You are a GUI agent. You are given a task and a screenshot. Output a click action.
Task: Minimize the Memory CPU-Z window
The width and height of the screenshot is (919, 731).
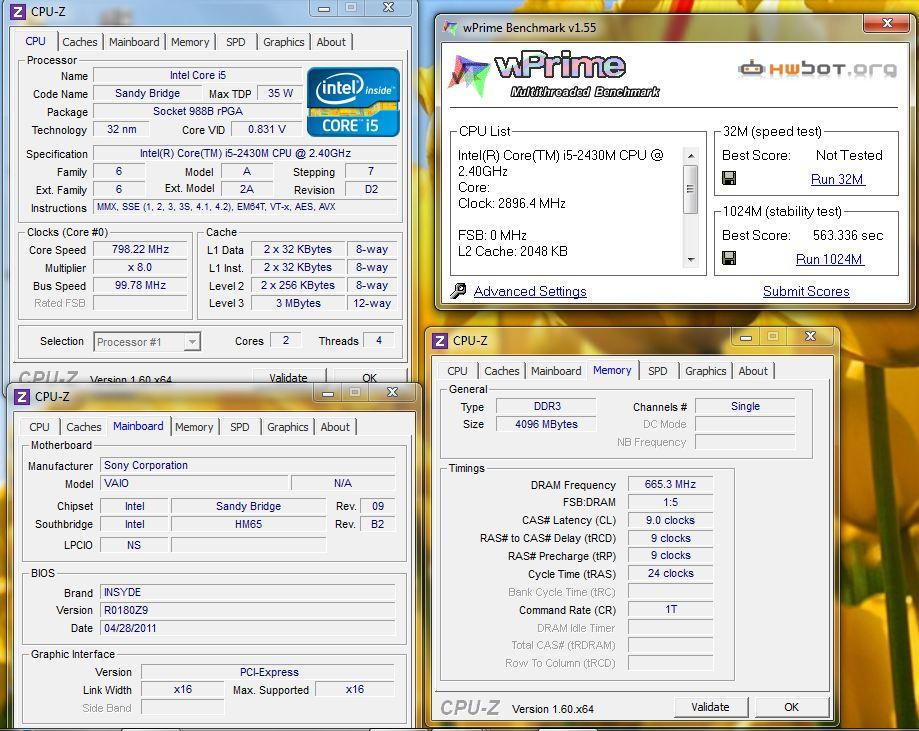point(746,337)
